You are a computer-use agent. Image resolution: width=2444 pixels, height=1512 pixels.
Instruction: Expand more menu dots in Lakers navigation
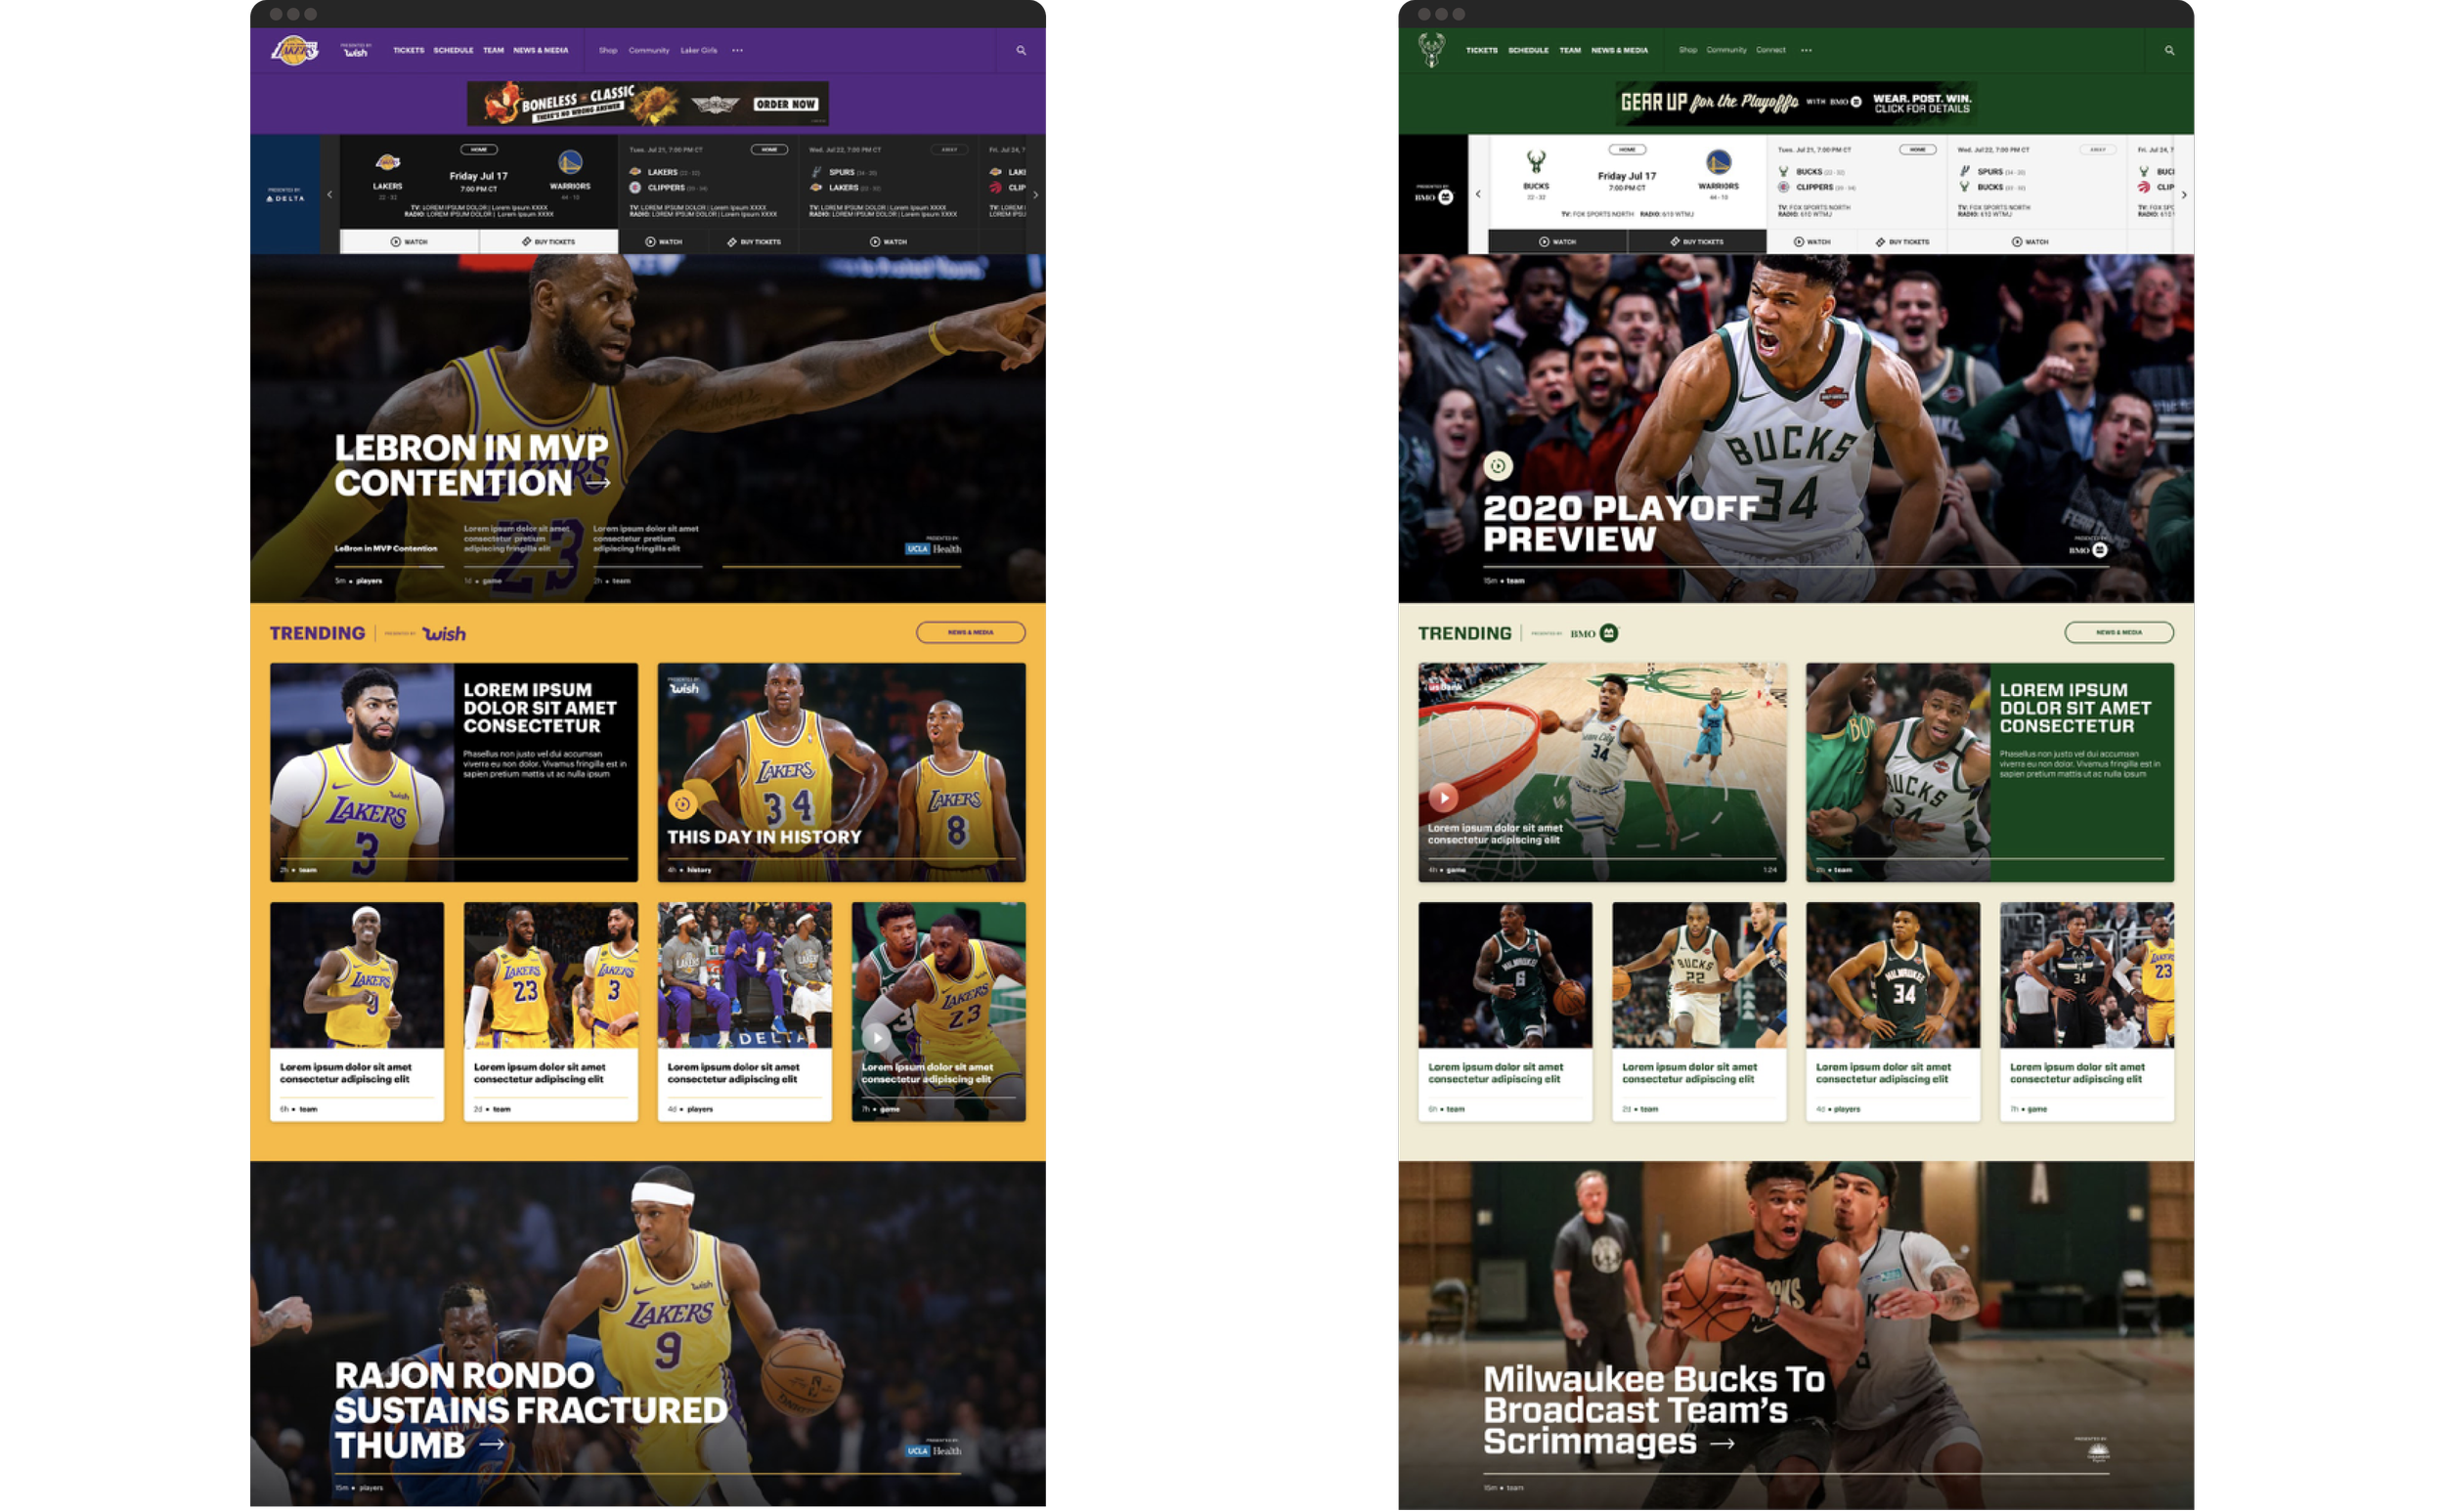(x=737, y=50)
